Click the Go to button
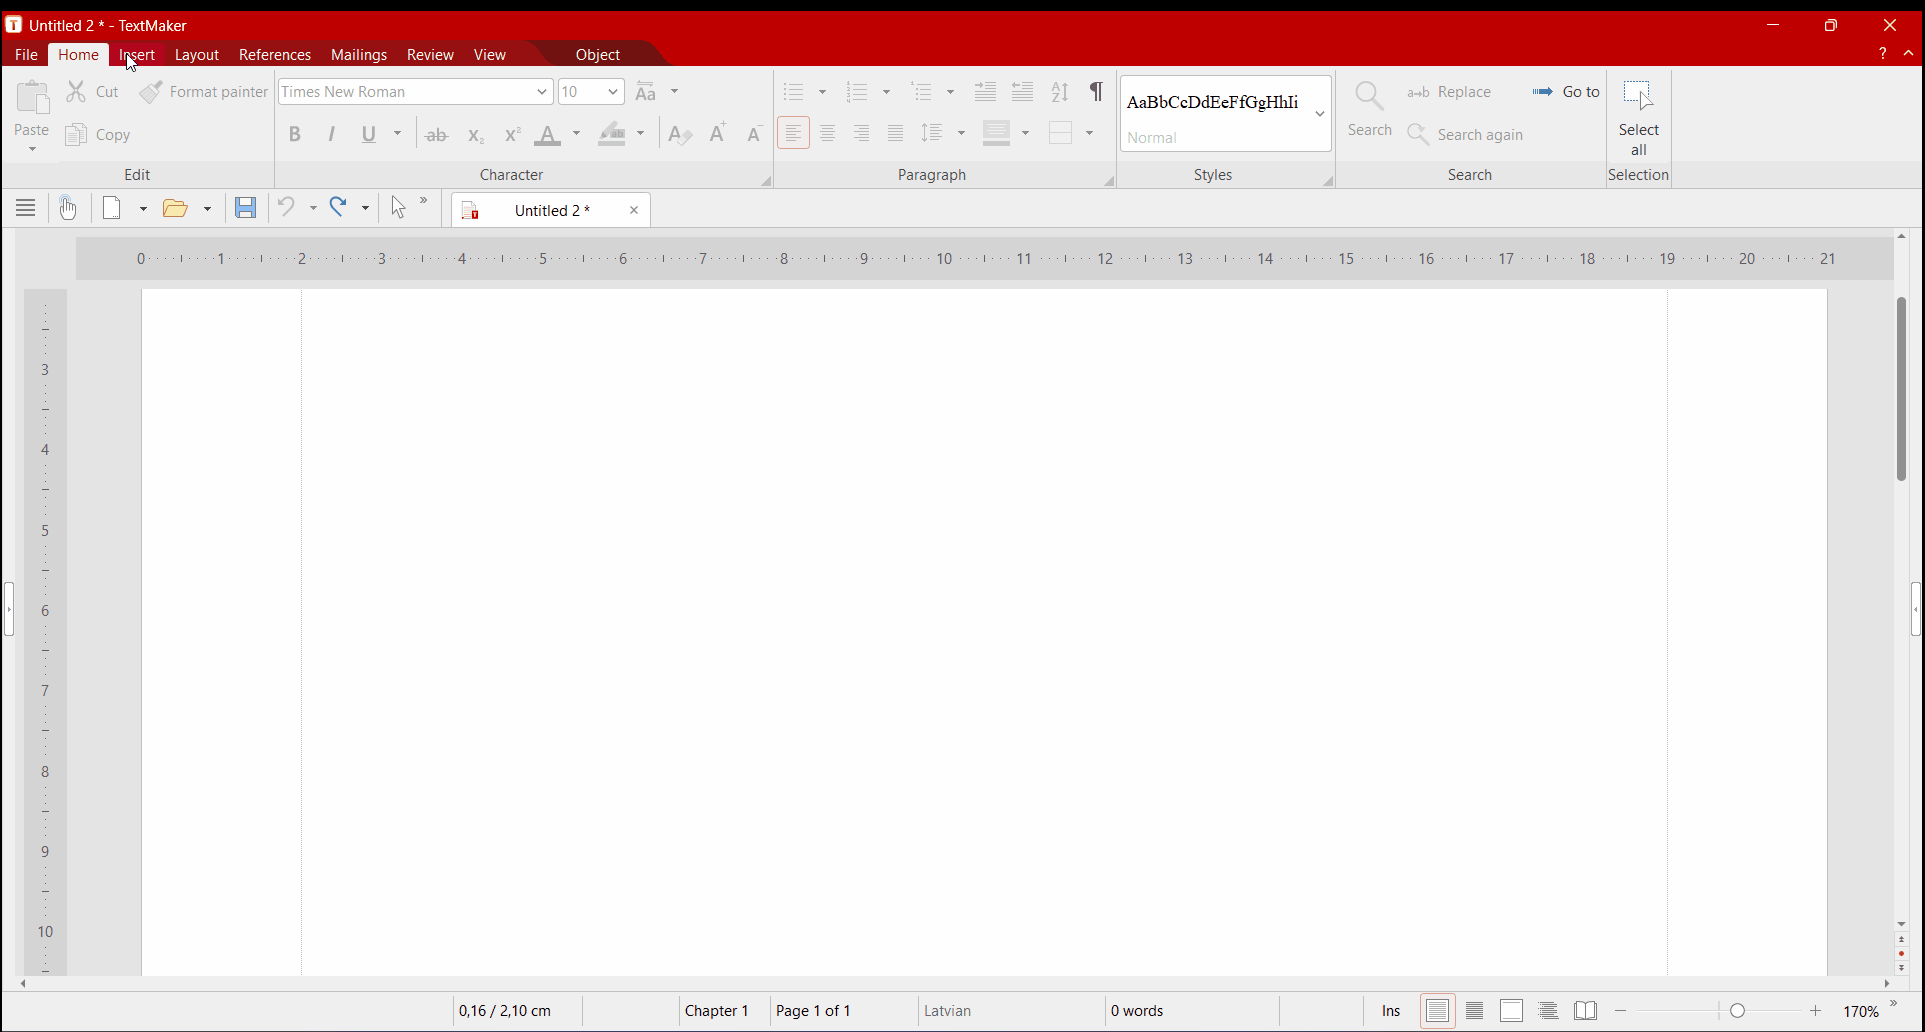 pos(1567,92)
